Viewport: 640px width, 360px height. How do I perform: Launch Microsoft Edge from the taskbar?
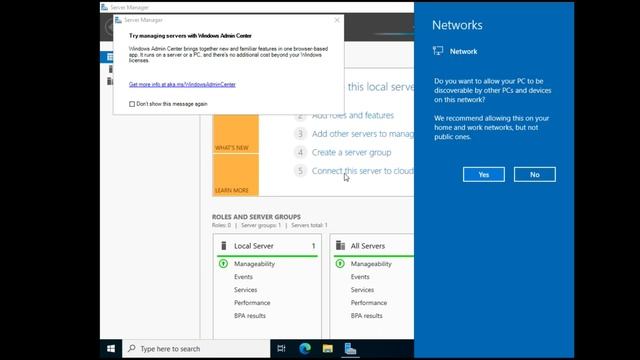coord(305,349)
